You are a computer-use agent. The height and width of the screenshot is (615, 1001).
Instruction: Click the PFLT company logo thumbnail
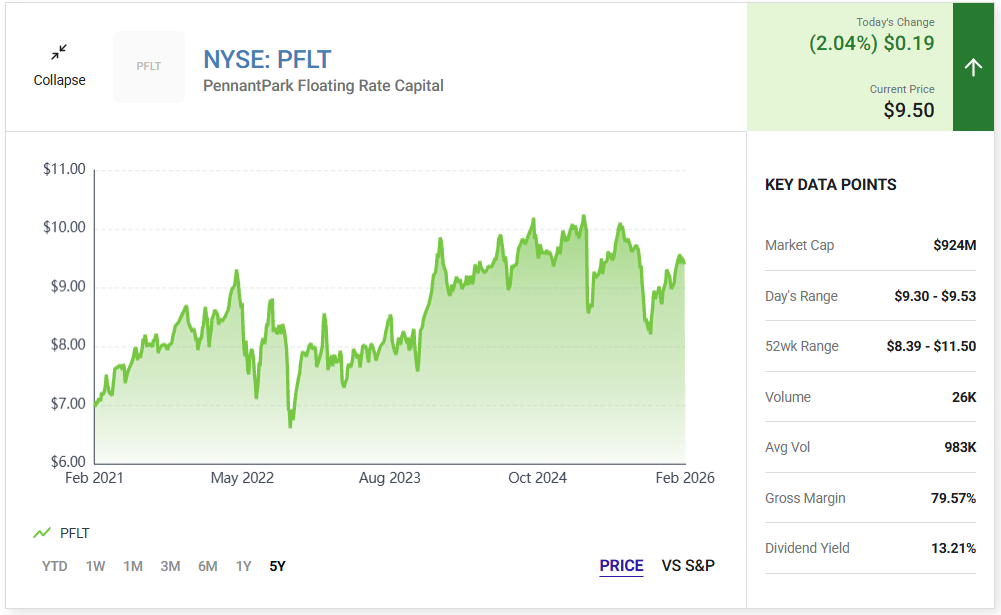coord(149,67)
